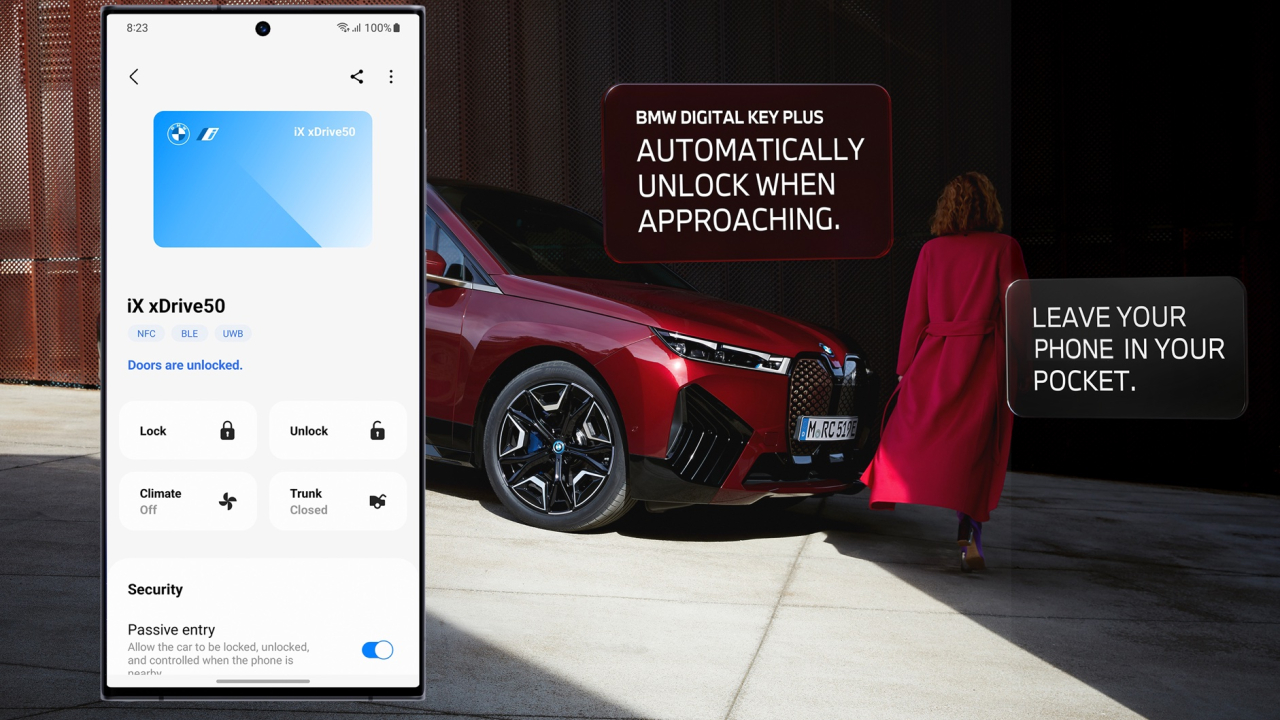Select the NFC connectivity chip
This screenshot has width=1280, height=720.
(146, 333)
